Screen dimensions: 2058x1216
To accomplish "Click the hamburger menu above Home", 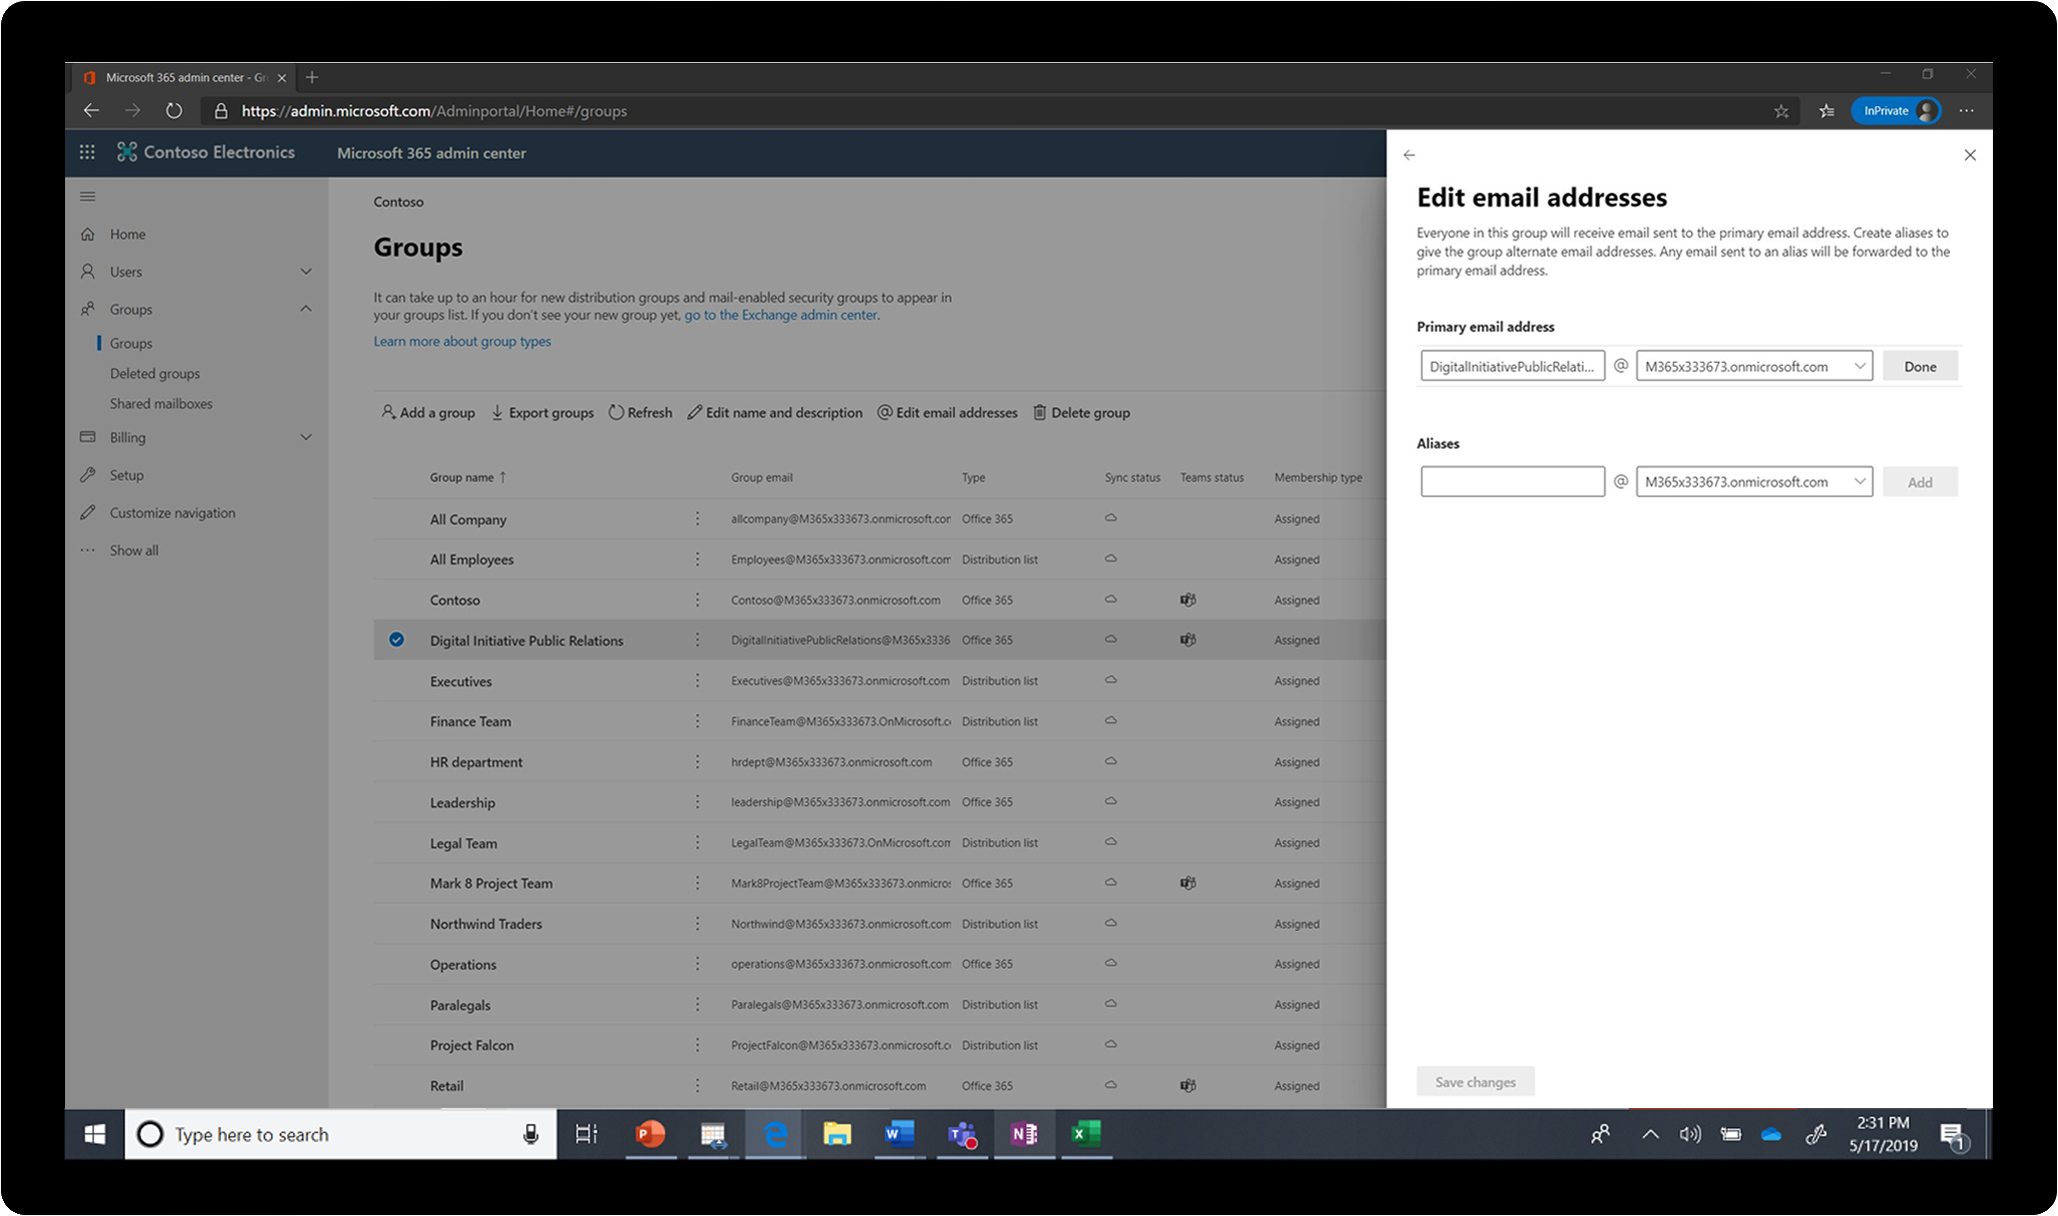I will [88, 196].
